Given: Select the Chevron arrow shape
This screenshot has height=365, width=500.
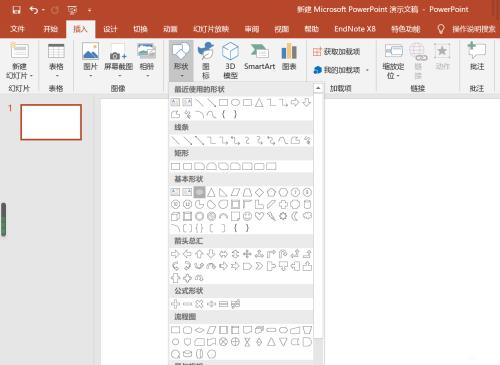Looking at the screenshot, I should tap(259, 266).
